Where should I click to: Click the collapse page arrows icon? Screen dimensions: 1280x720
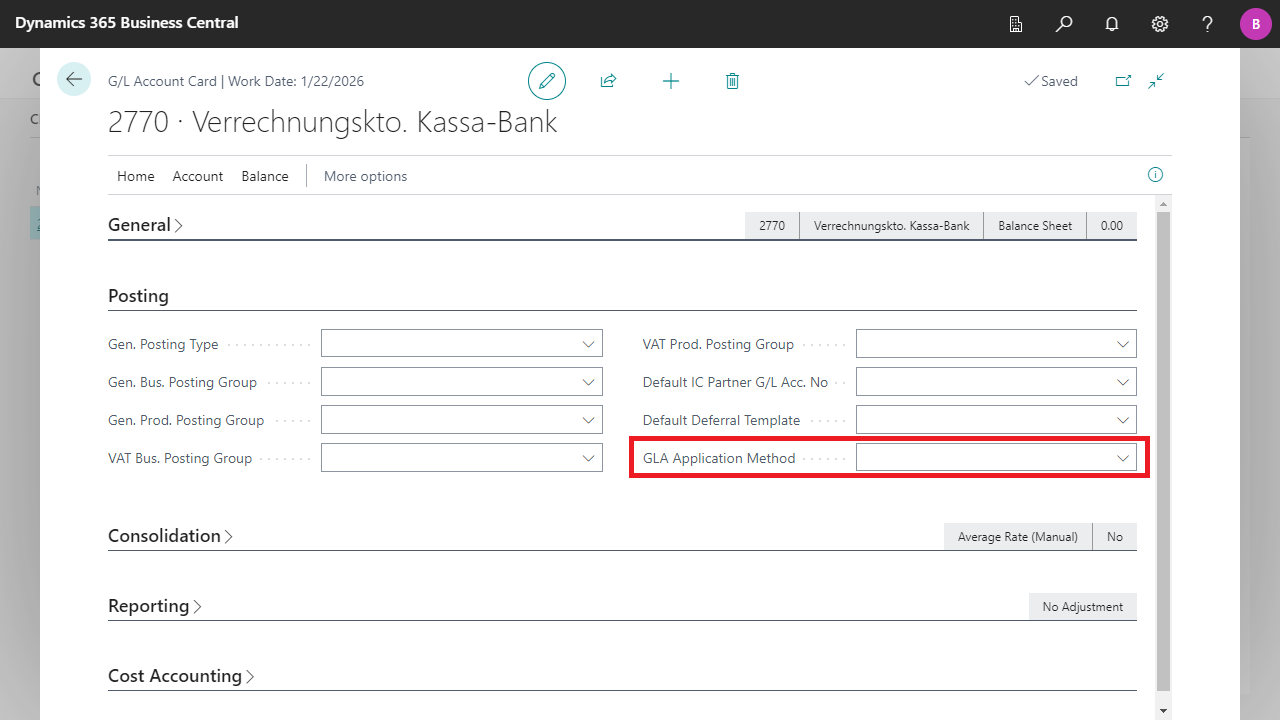coord(1156,81)
